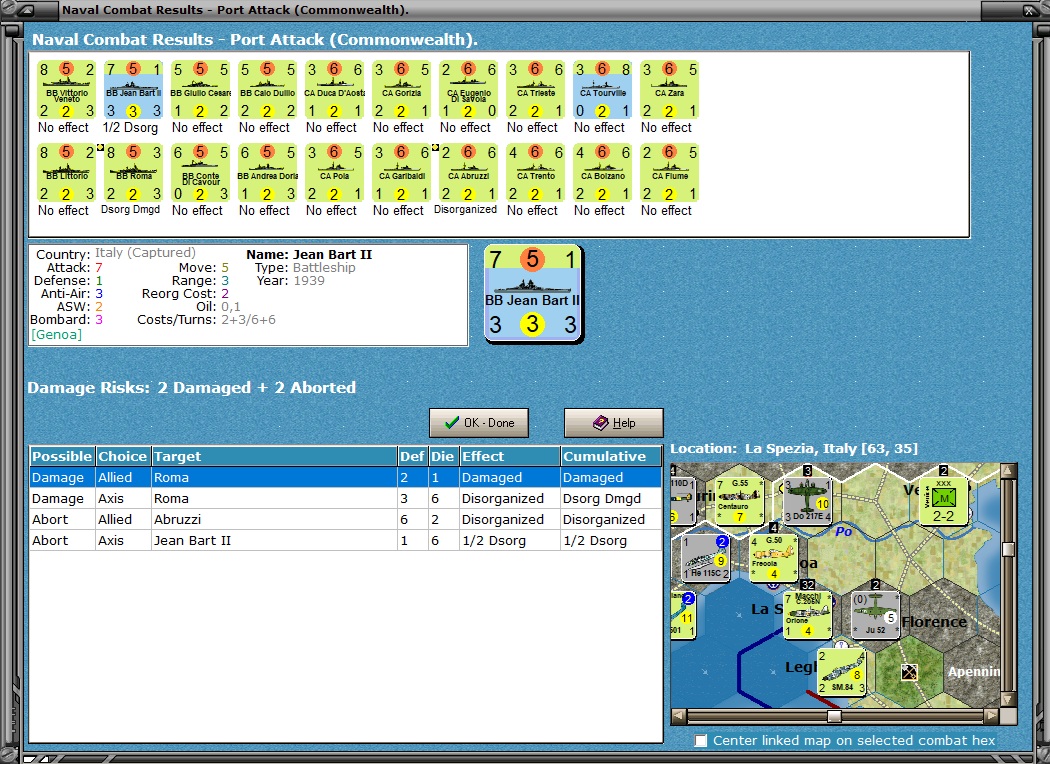The width and height of the screenshot is (1050, 764).
Task: Enable center linked map on selected combat hex
Action: click(x=701, y=741)
